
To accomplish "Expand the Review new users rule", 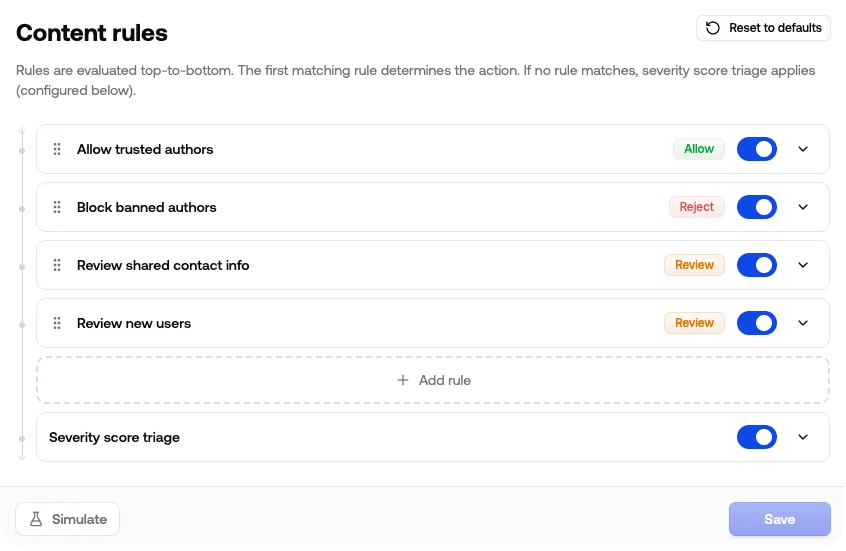I will click(803, 323).
